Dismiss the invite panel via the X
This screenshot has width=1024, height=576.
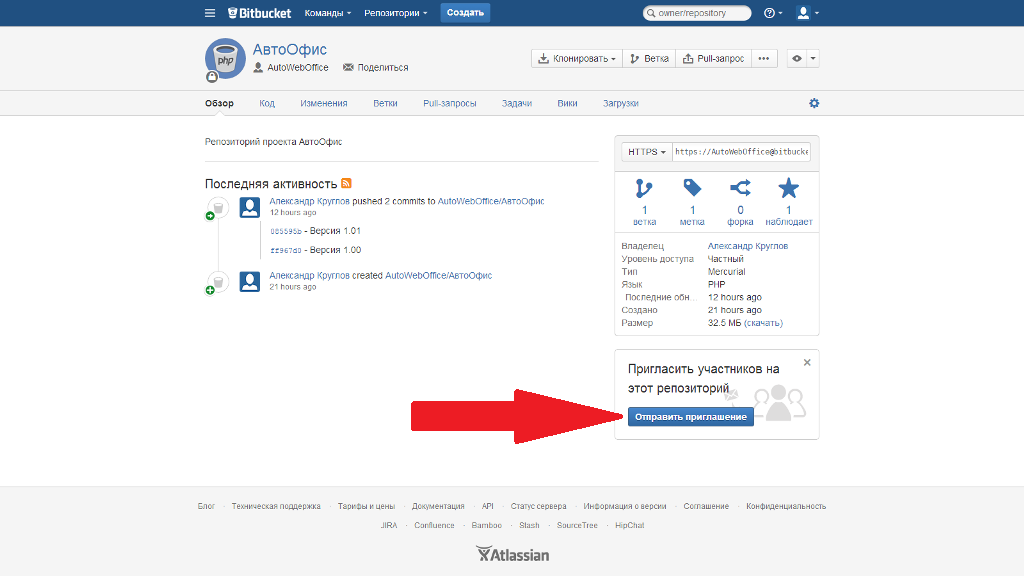pyautogui.click(x=807, y=362)
